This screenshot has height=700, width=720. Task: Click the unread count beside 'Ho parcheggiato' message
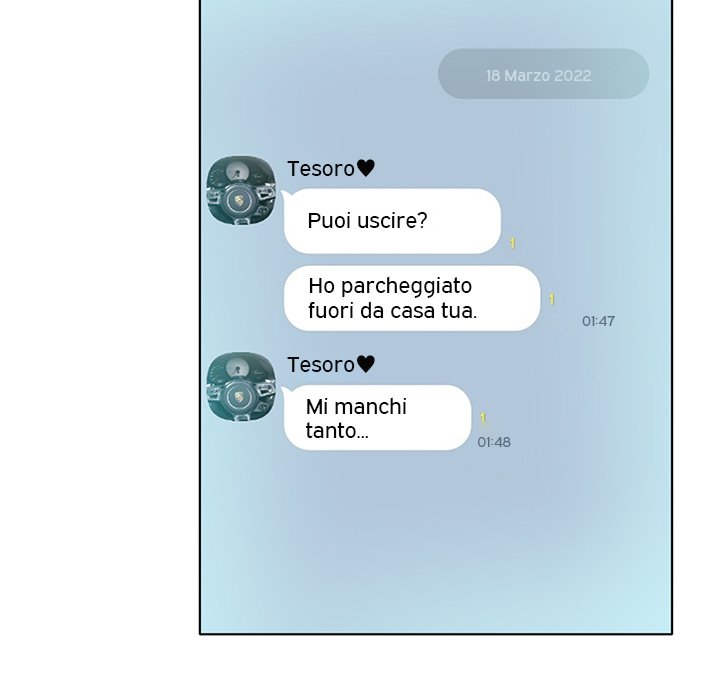(552, 299)
